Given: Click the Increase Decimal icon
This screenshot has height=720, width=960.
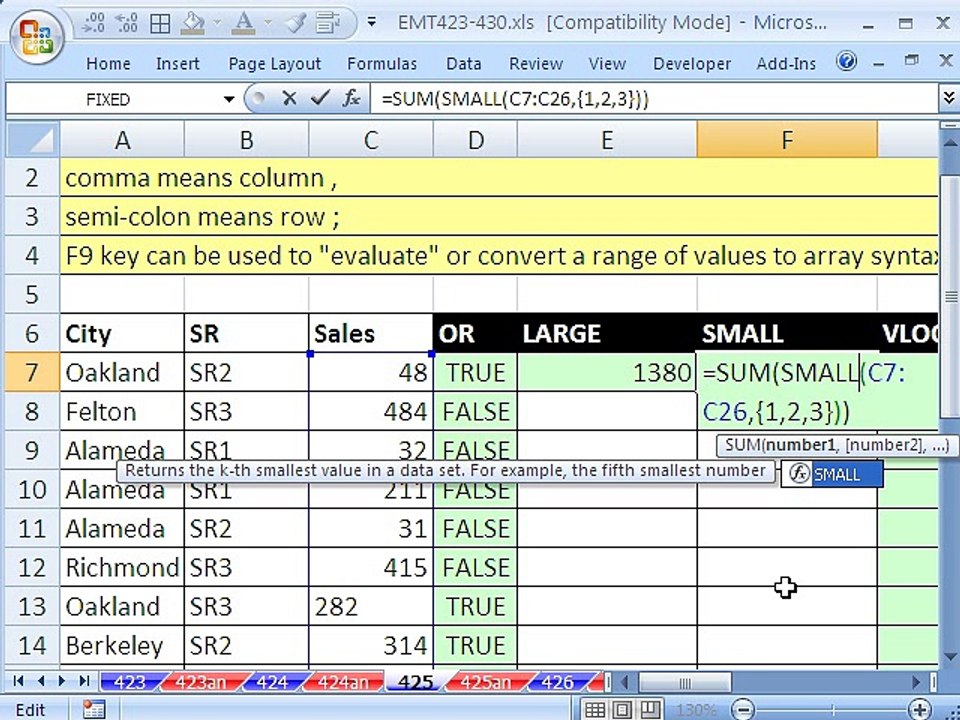Looking at the screenshot, I should click(94, 23).
